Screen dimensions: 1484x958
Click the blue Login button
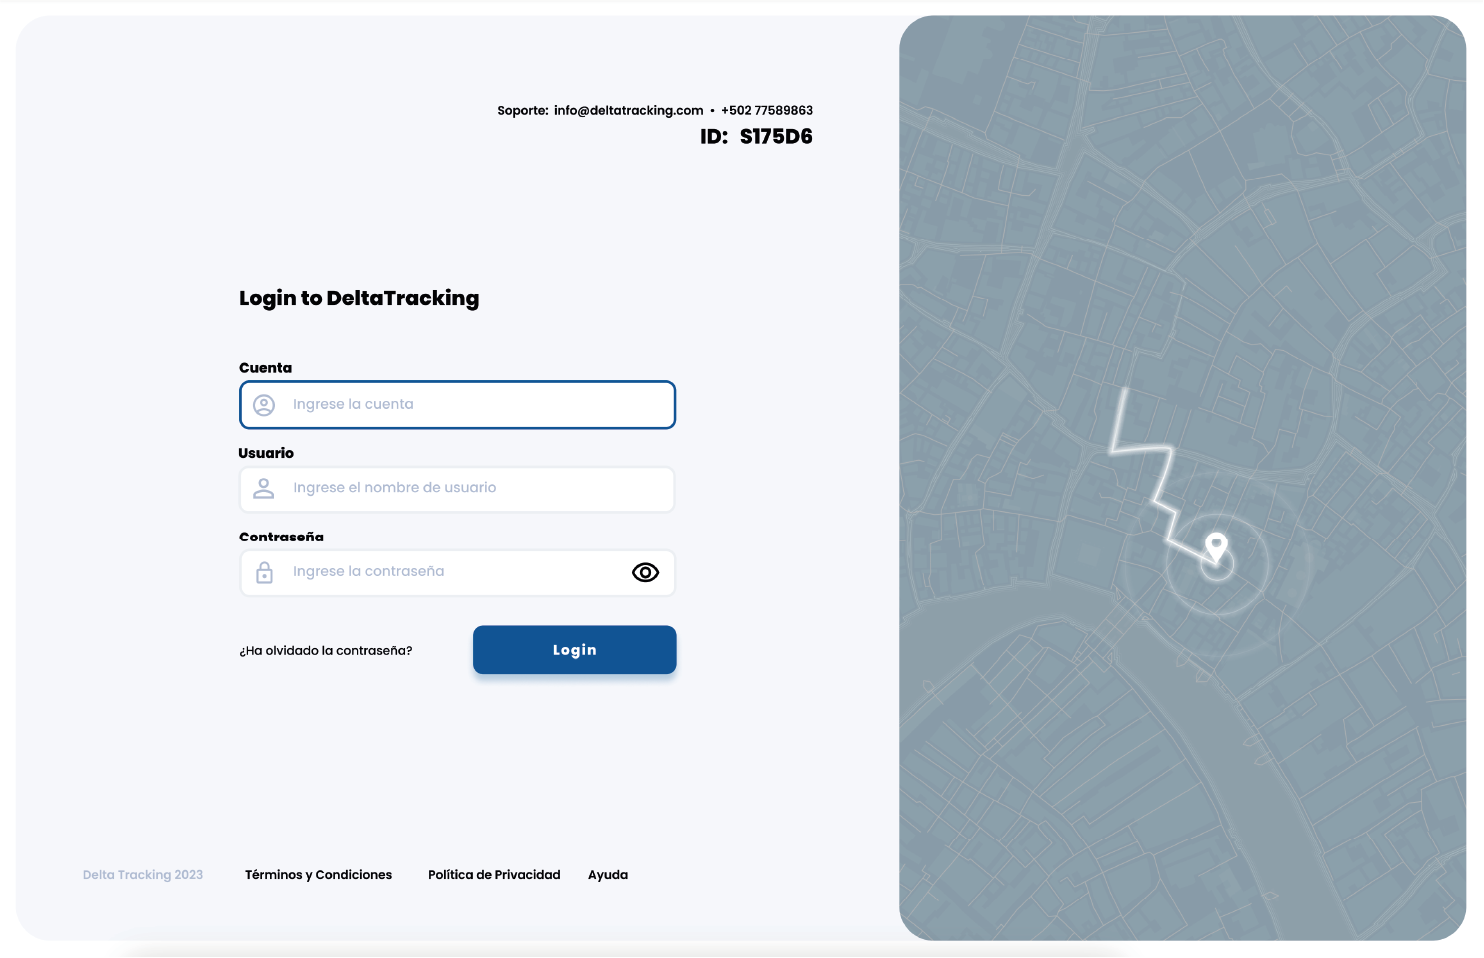click(x=575, y=650)
